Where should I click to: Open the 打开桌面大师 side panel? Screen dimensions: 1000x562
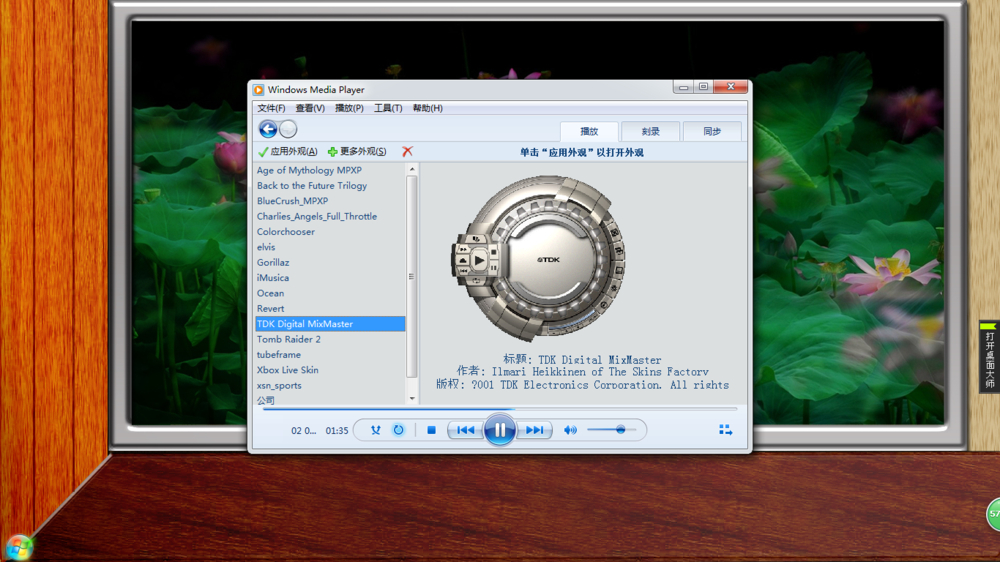(989, 356)
